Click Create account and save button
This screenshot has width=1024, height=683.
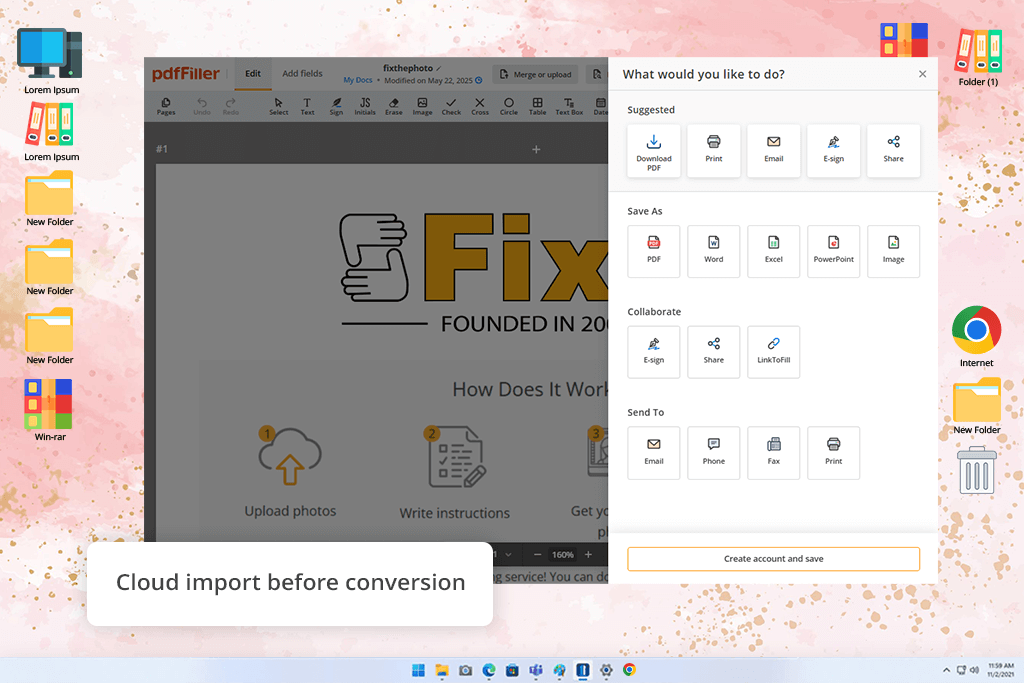(774, 559)
